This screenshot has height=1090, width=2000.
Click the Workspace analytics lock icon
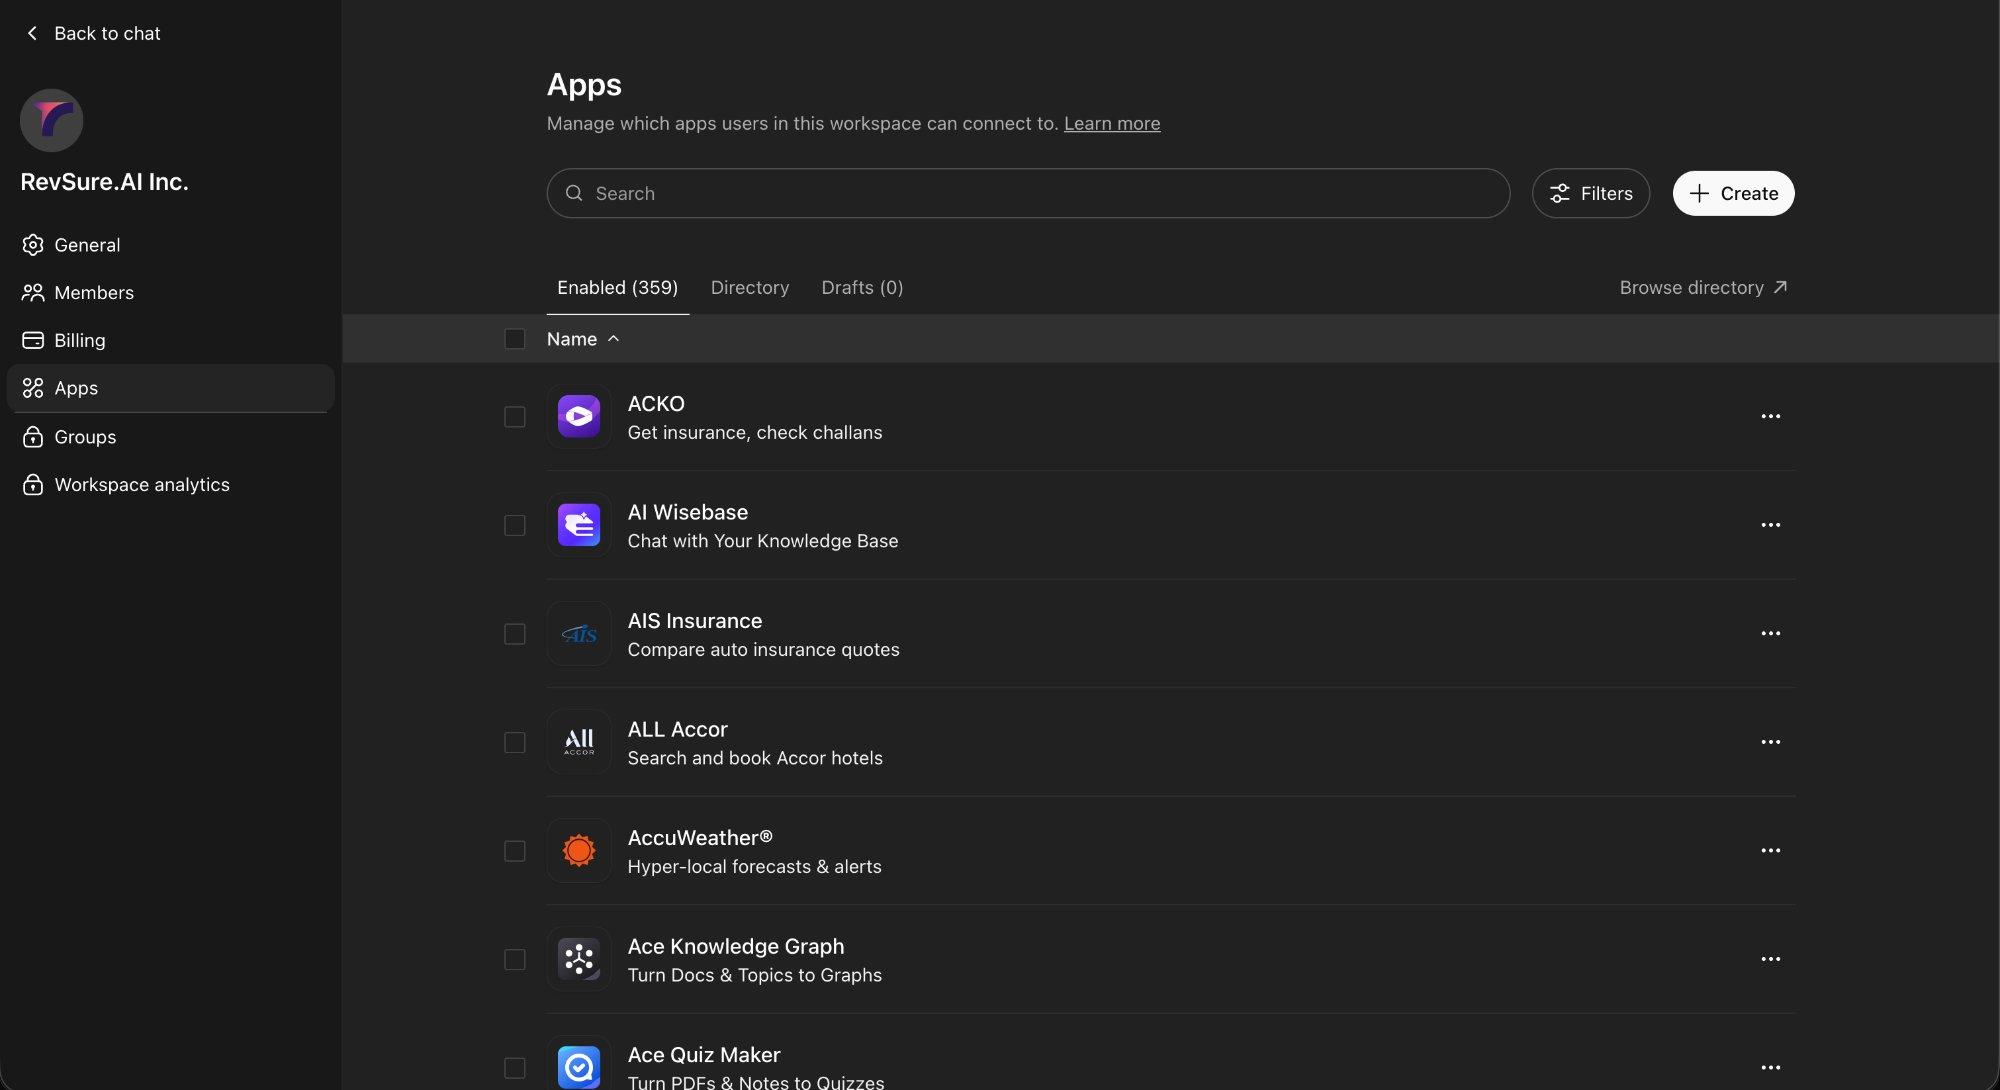pos(33,485)
